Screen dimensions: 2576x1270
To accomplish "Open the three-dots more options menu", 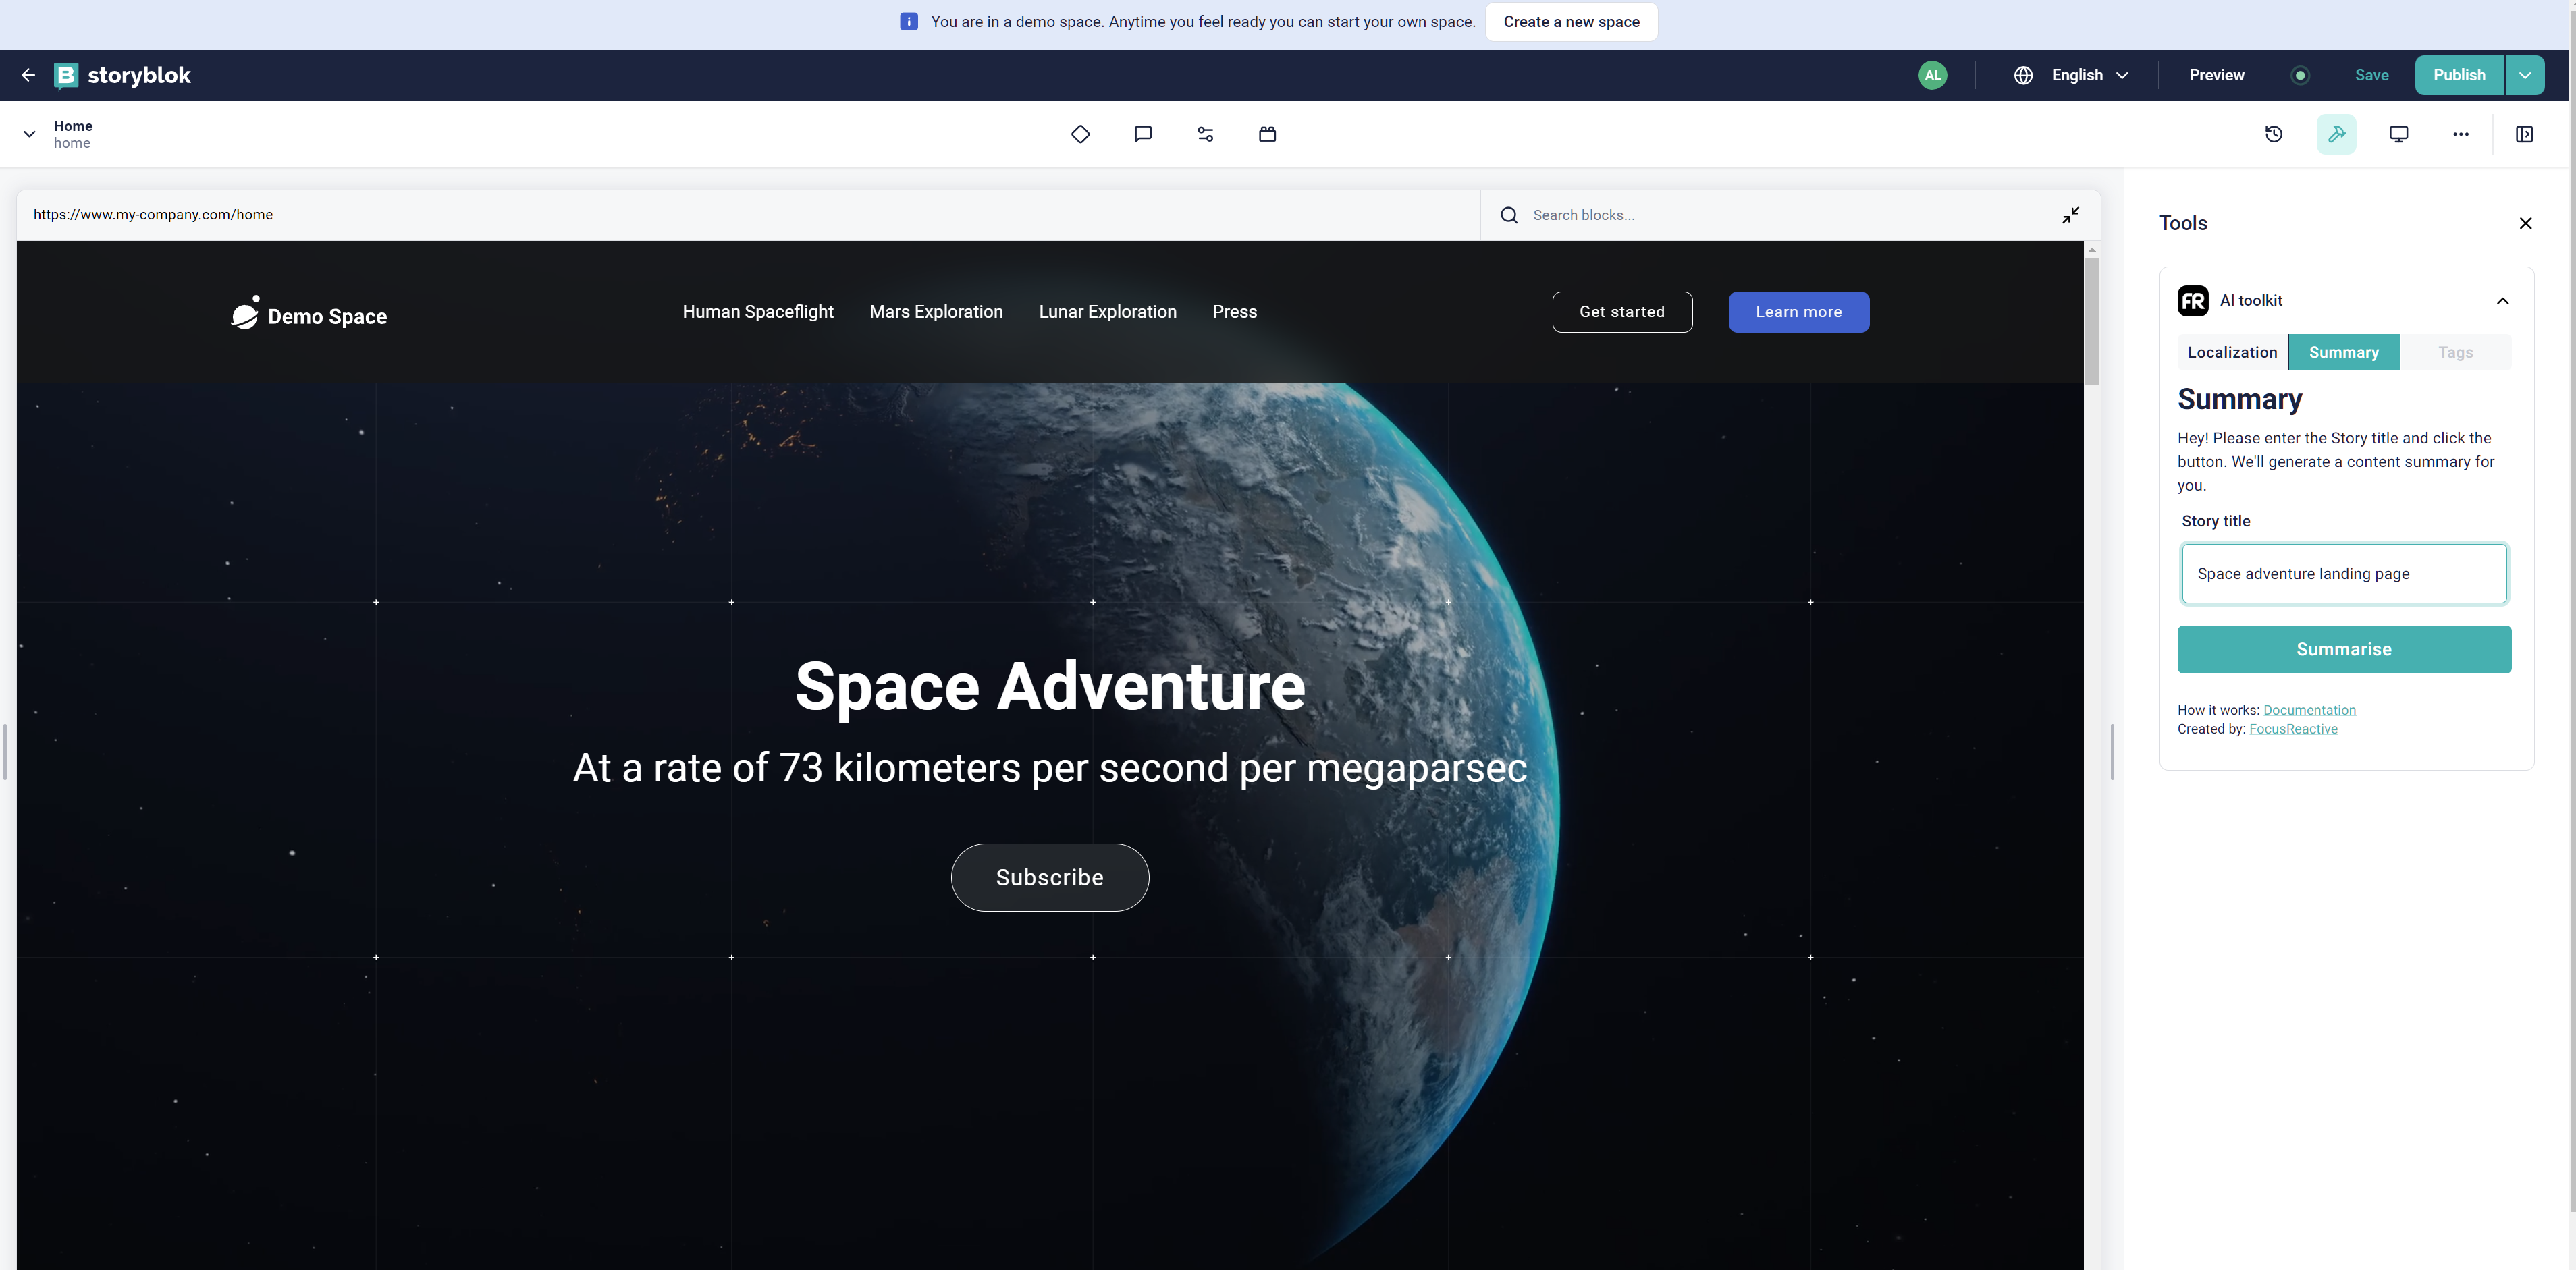I will 2460,134.
